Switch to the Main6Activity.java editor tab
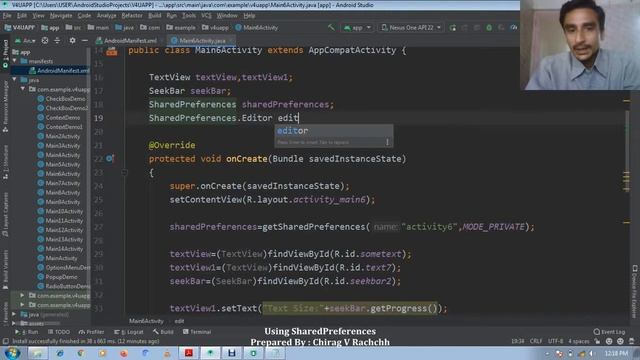This screenshot has height=360, width=640. point(202,40)
